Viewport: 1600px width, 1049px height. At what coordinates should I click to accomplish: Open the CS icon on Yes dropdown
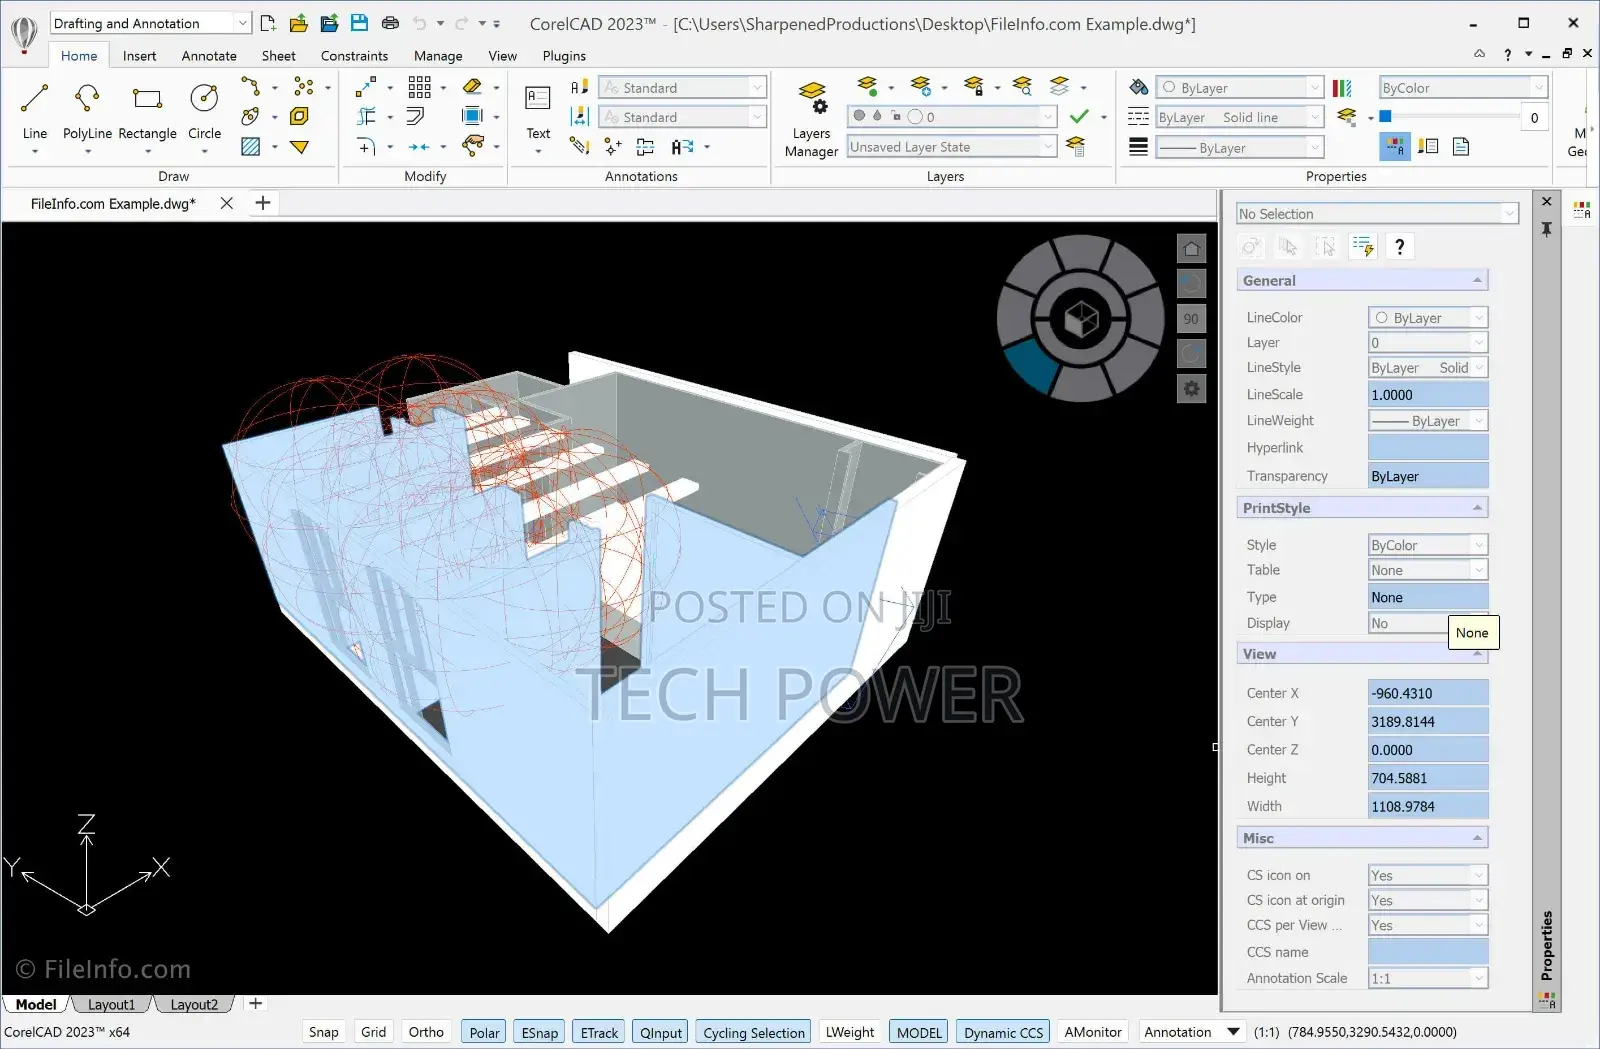(1428, 875)
